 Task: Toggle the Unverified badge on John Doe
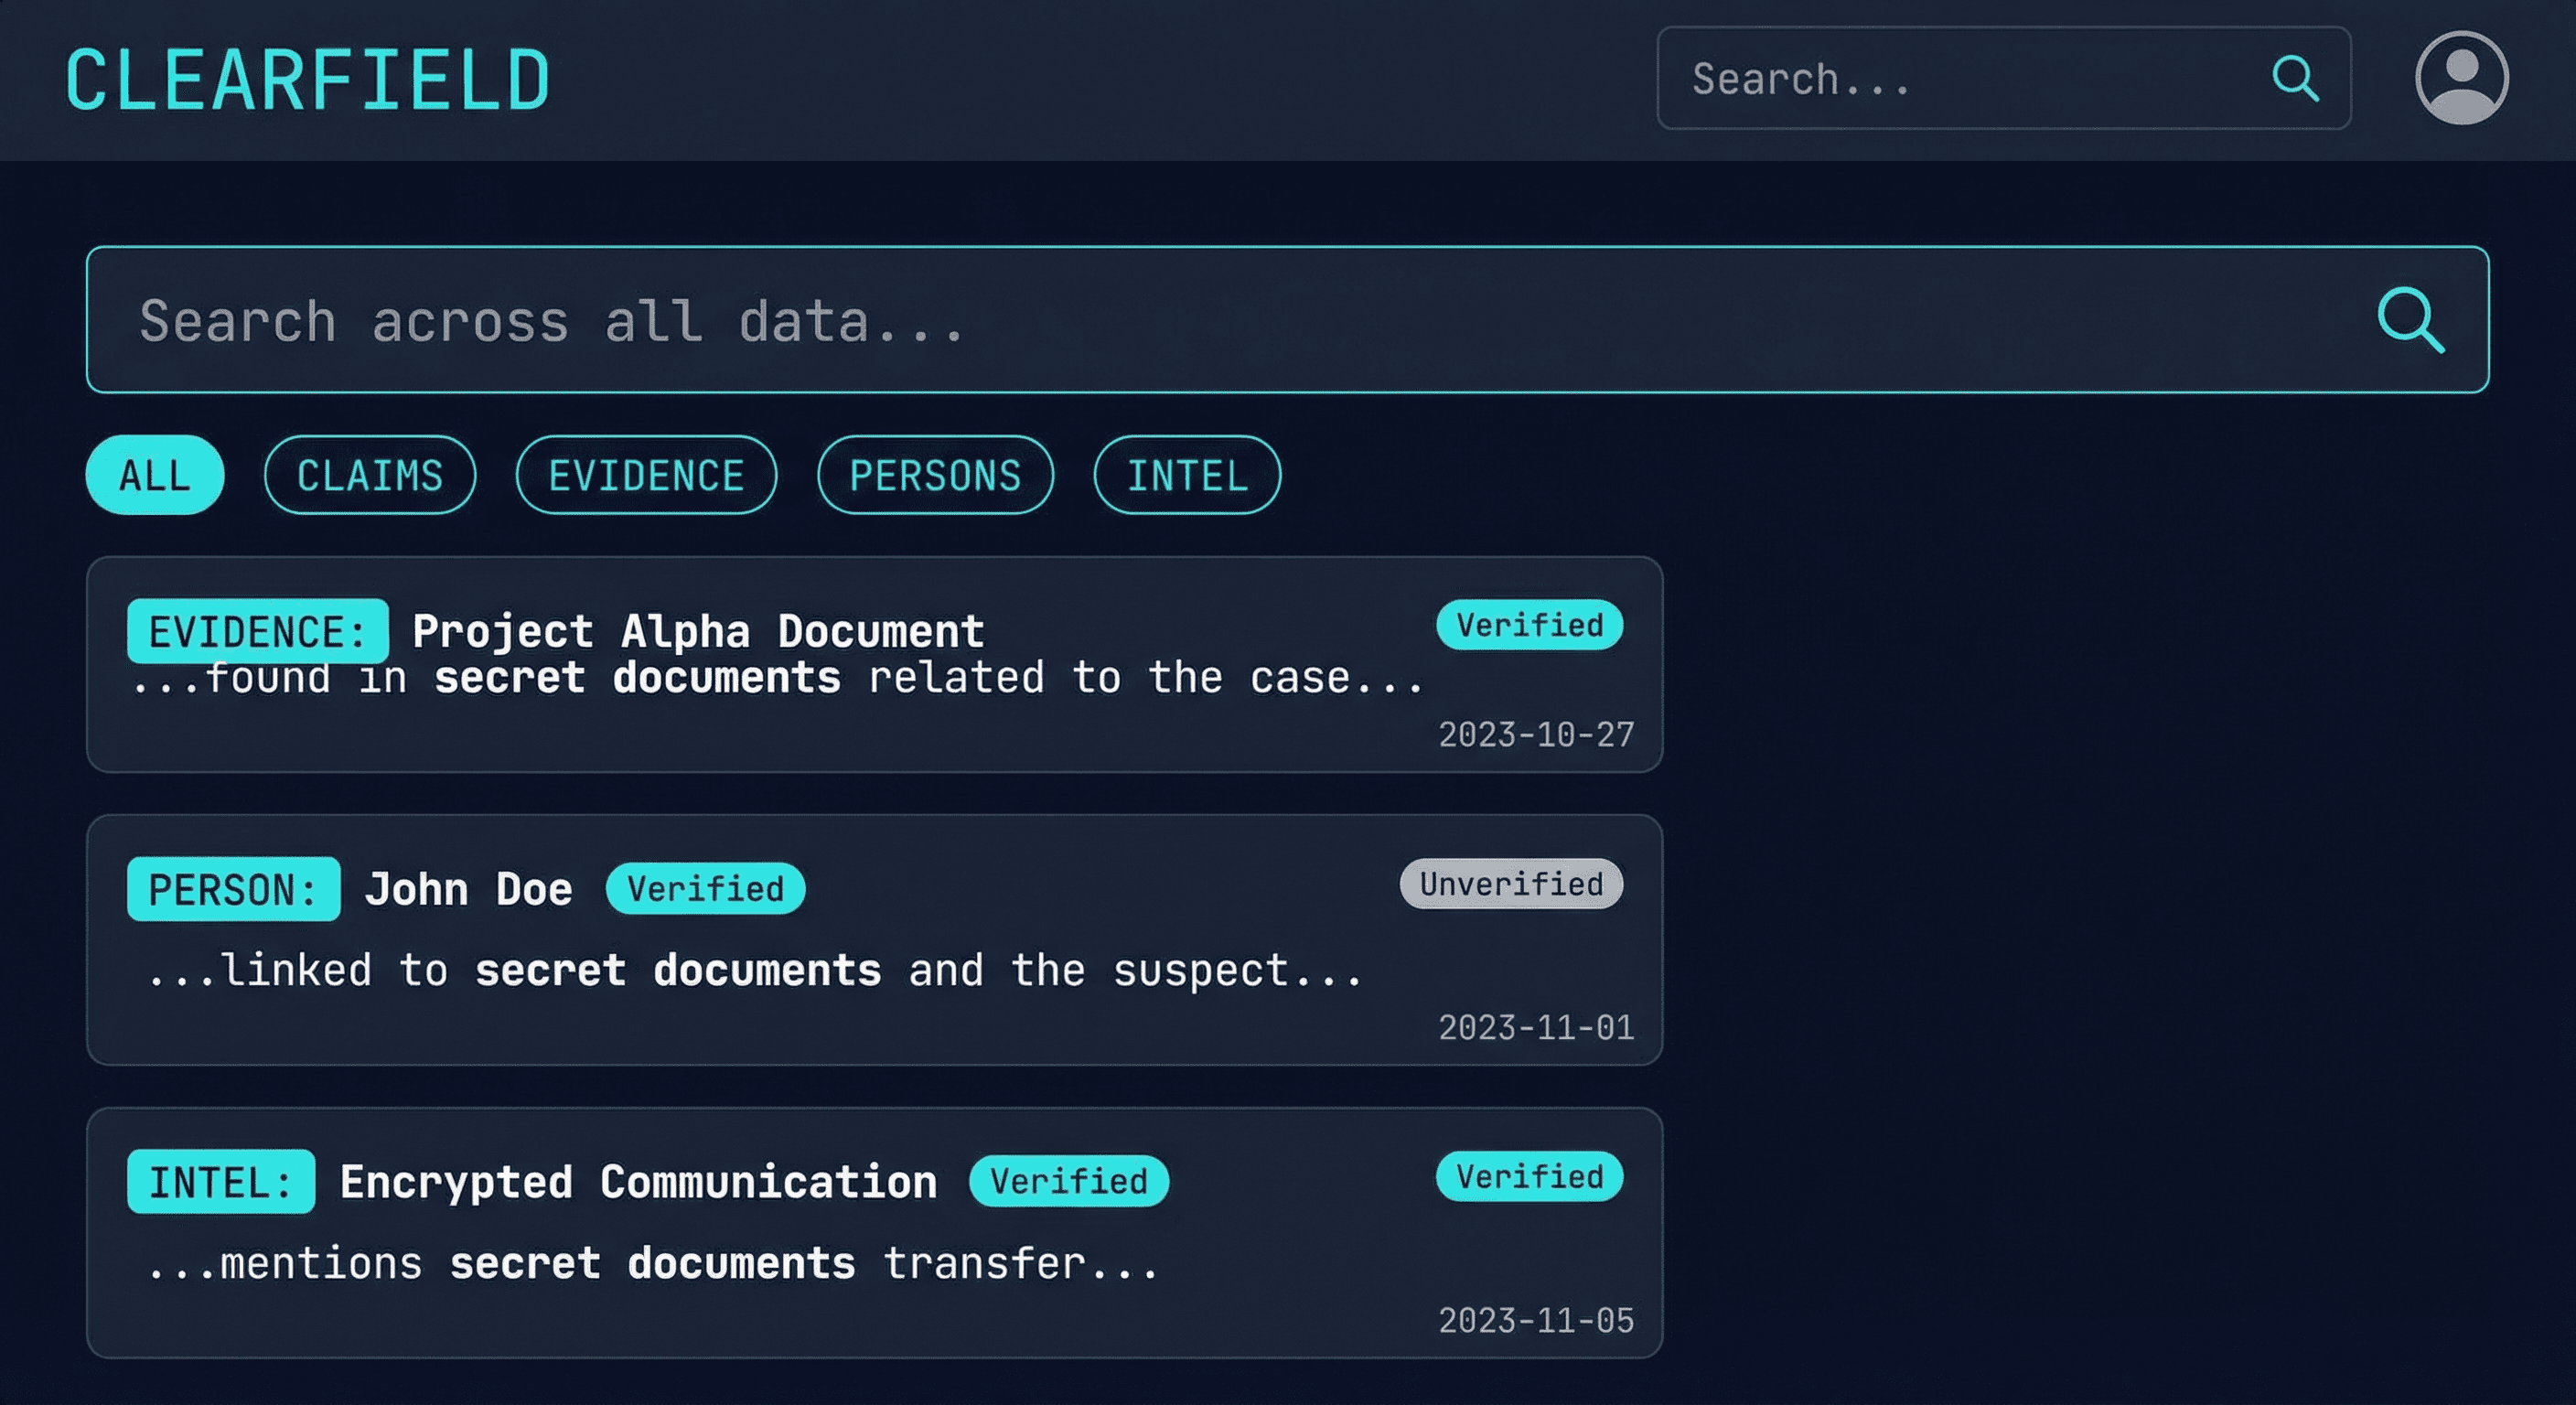tap(1510, 883)
